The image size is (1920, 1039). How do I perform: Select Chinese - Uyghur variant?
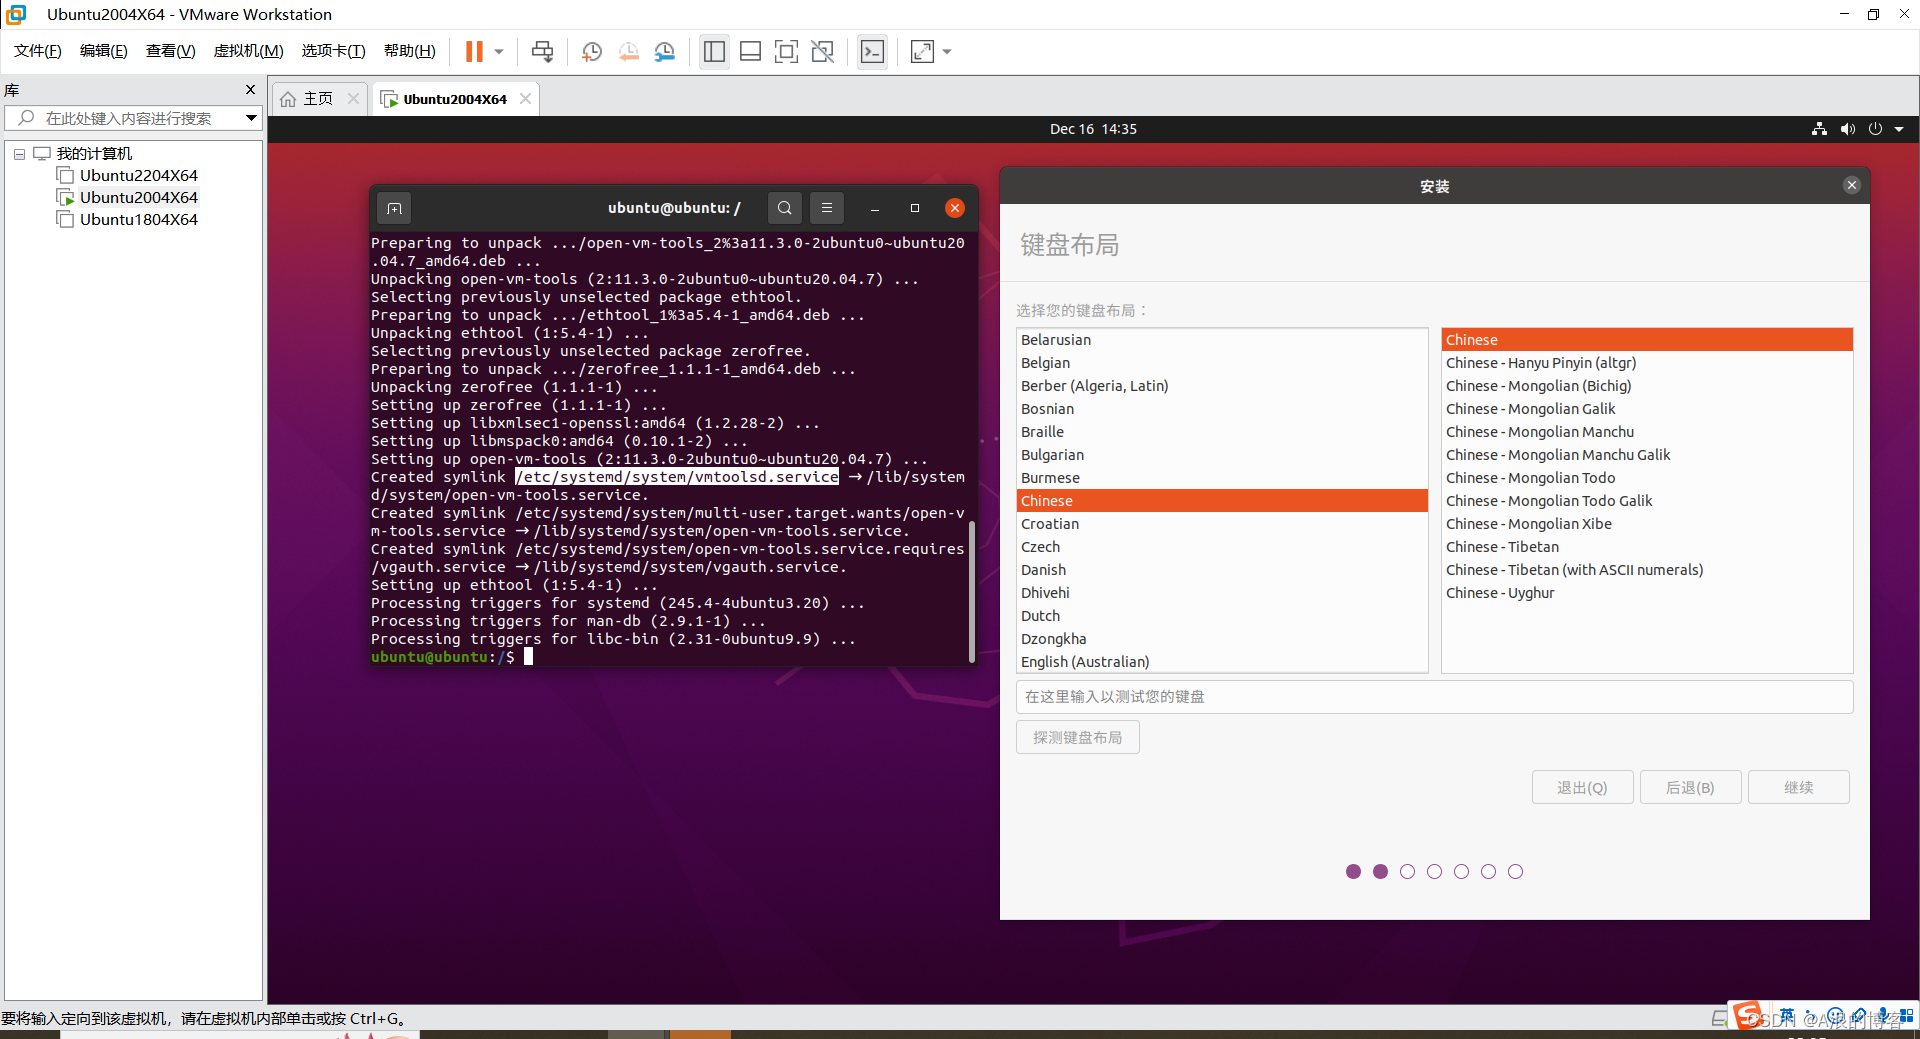1647,593
